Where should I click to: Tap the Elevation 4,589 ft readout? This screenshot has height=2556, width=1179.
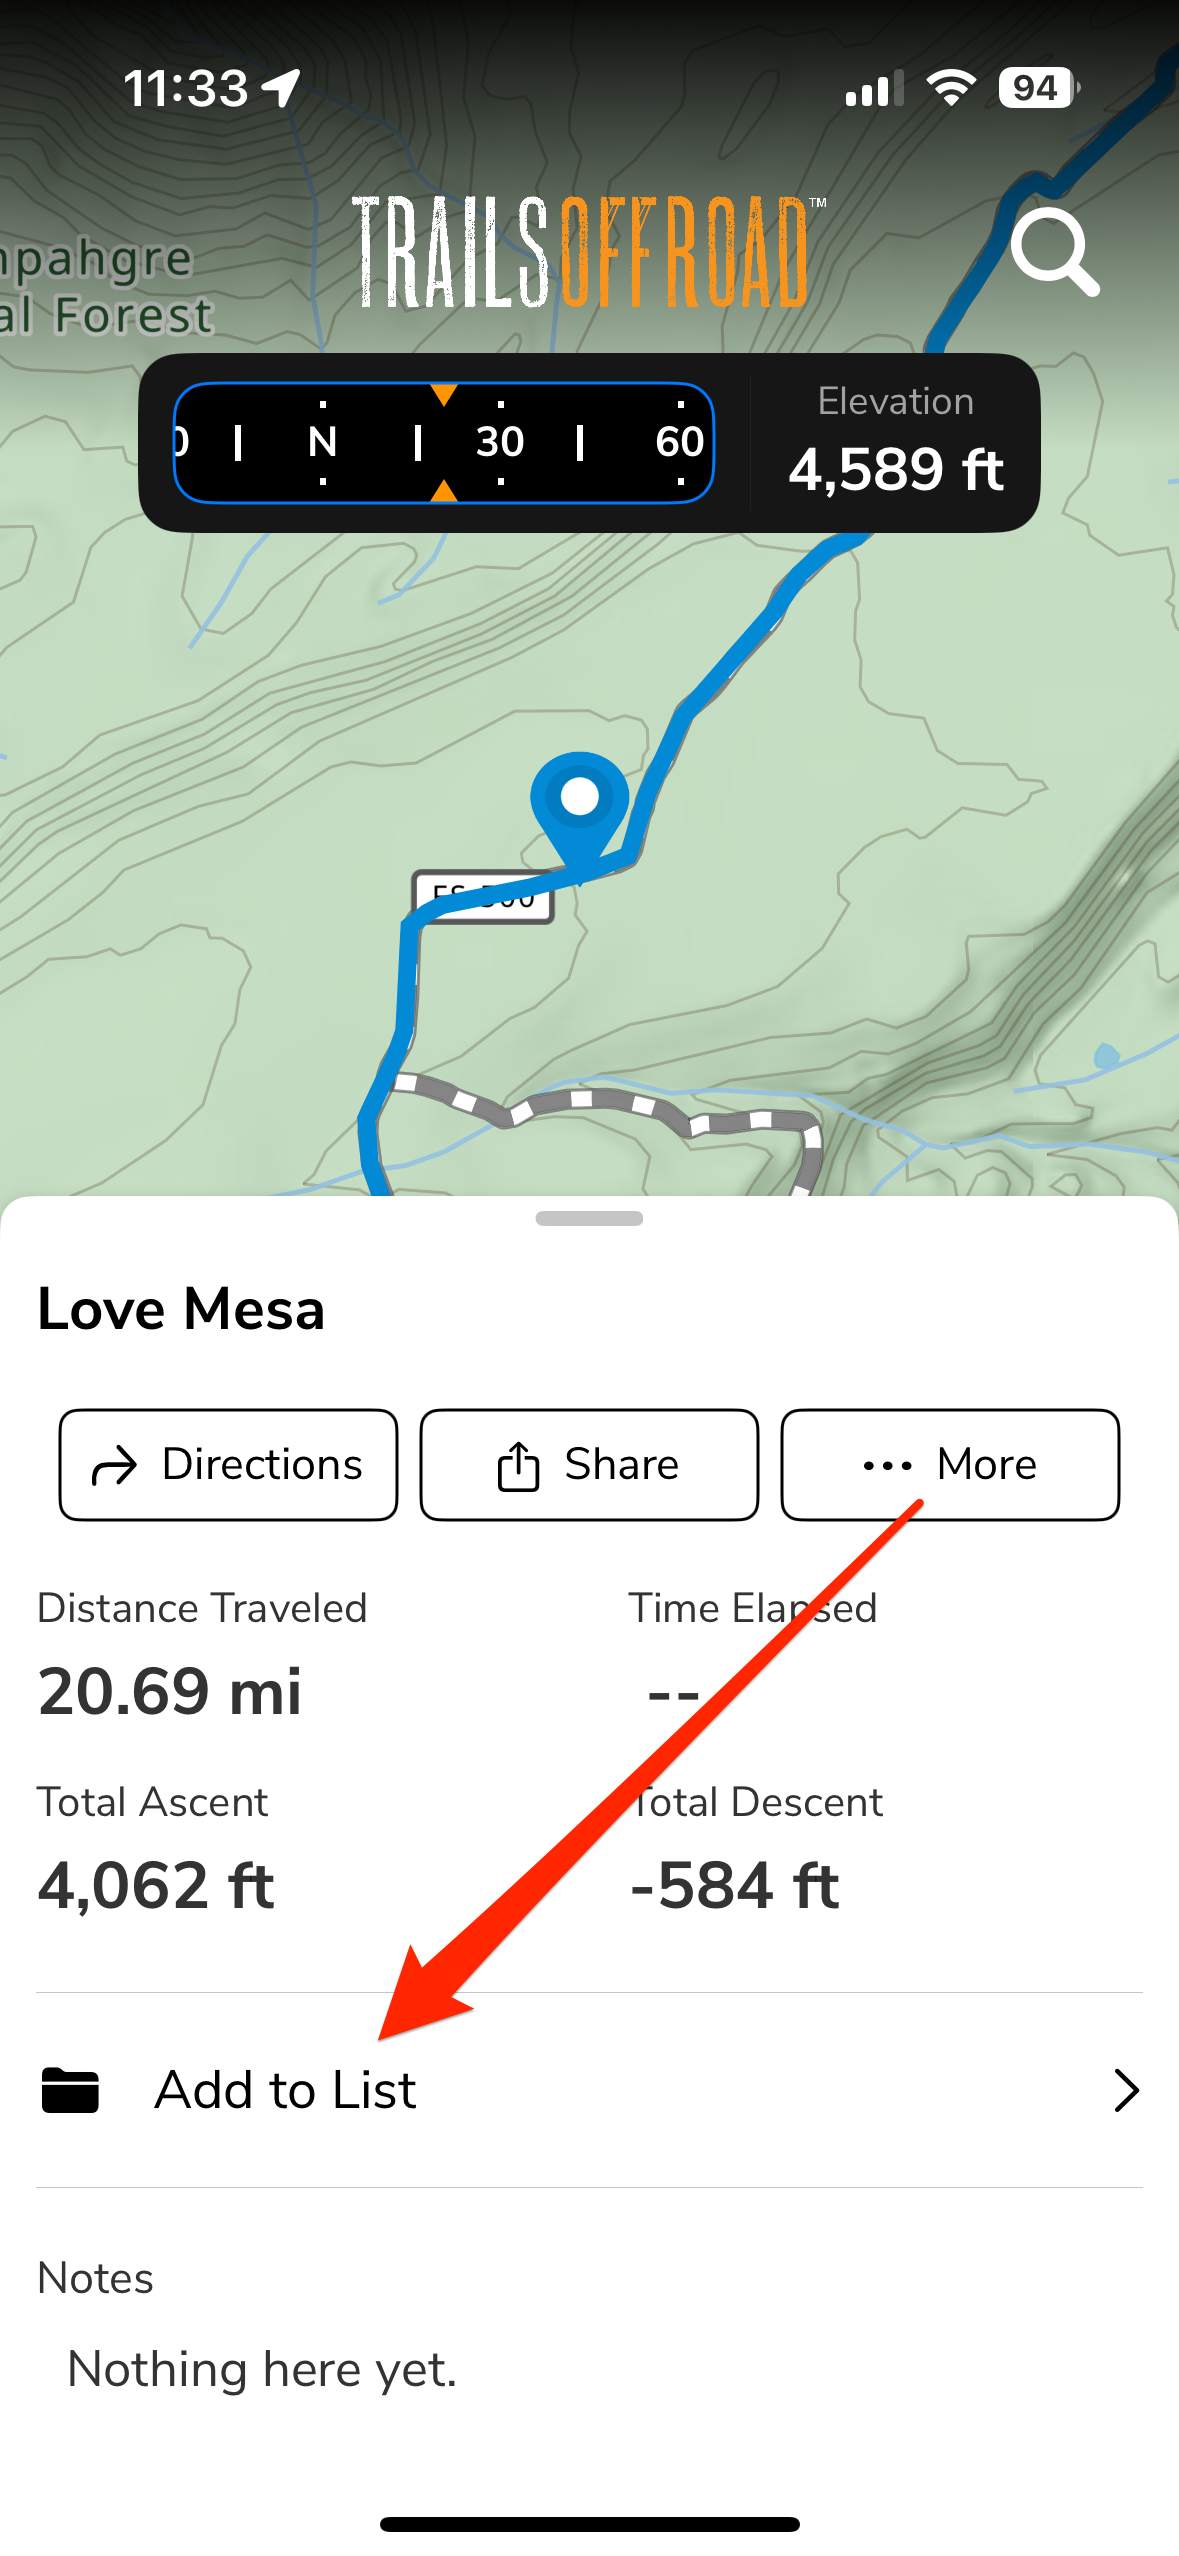pos(896,442)
